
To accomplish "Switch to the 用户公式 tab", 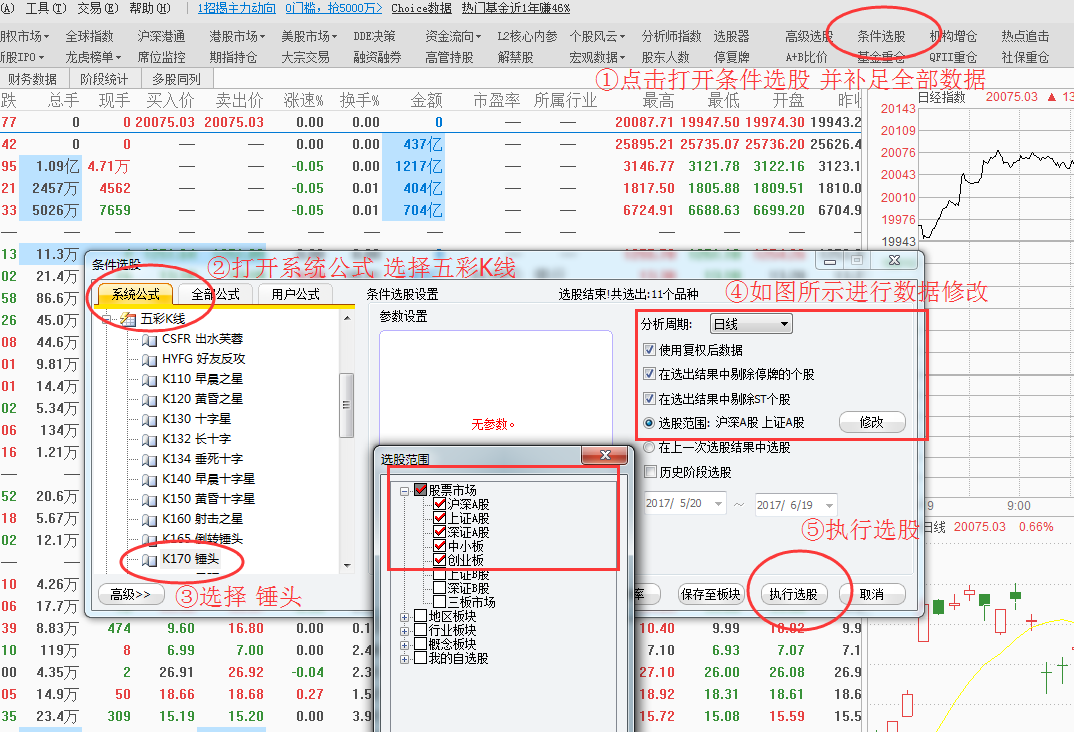I will point(295,294).
